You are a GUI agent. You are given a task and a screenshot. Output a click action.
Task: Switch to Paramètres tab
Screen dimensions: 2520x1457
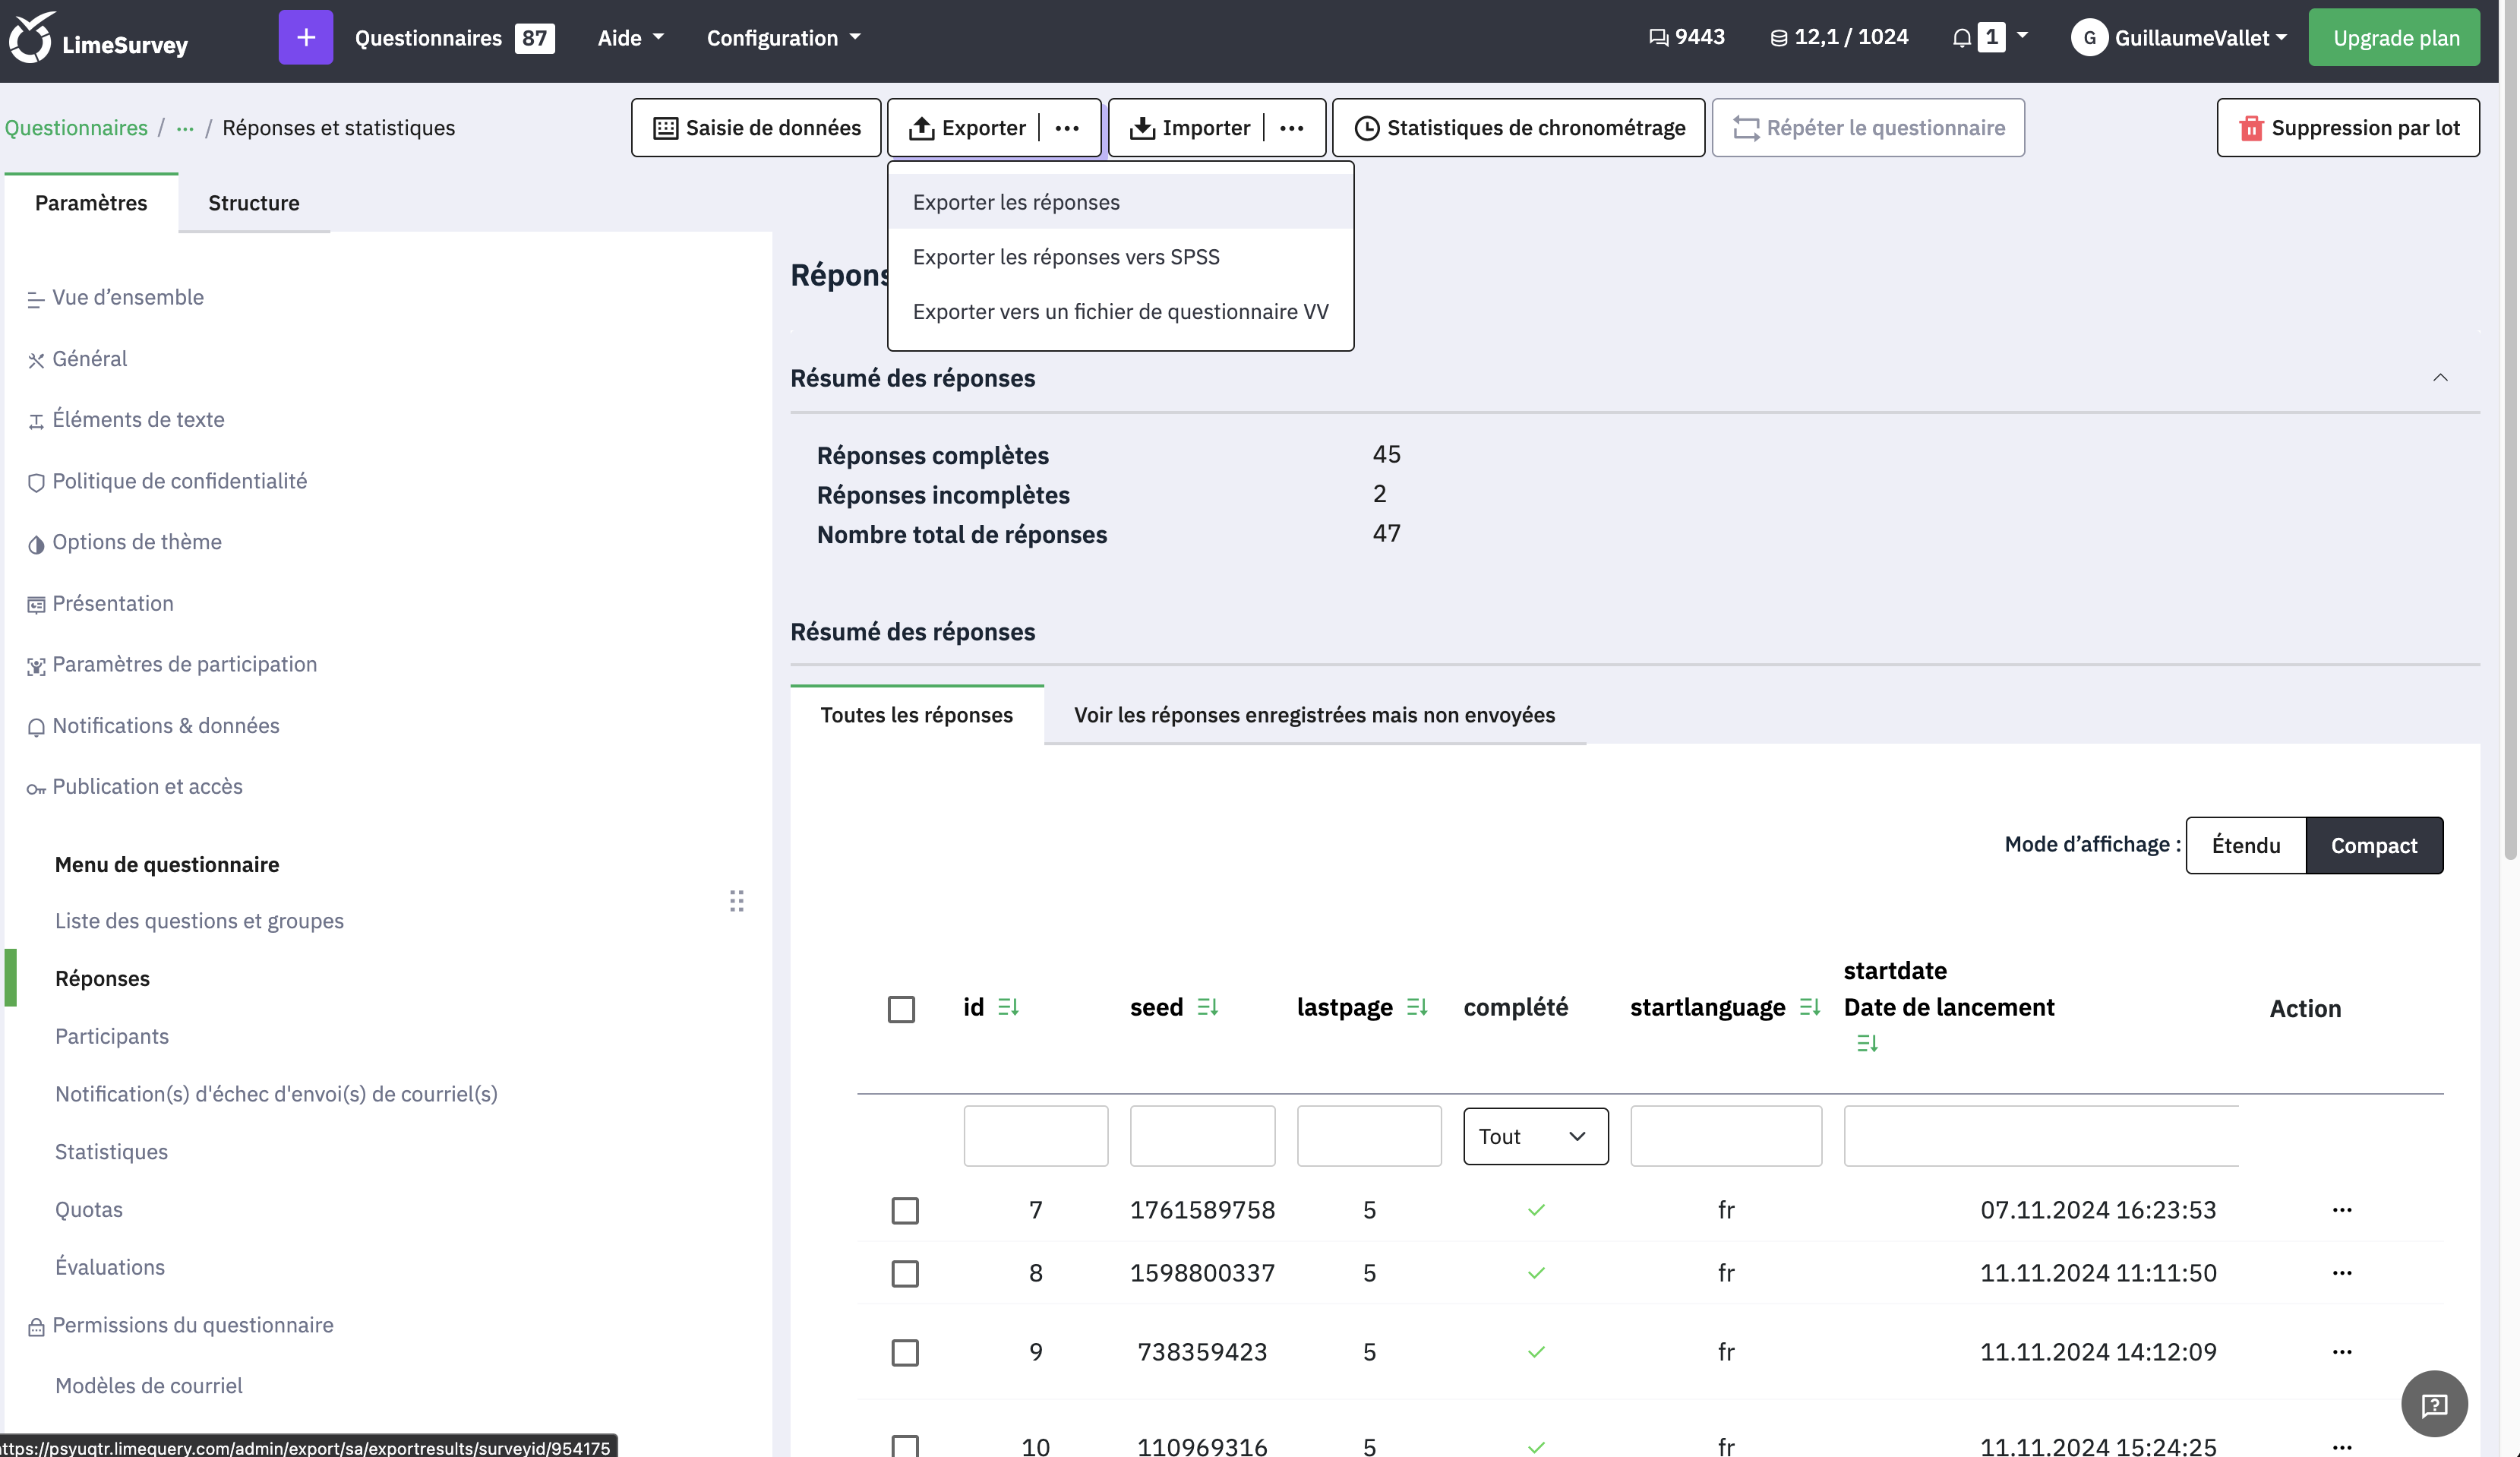[x=91, y=203]
